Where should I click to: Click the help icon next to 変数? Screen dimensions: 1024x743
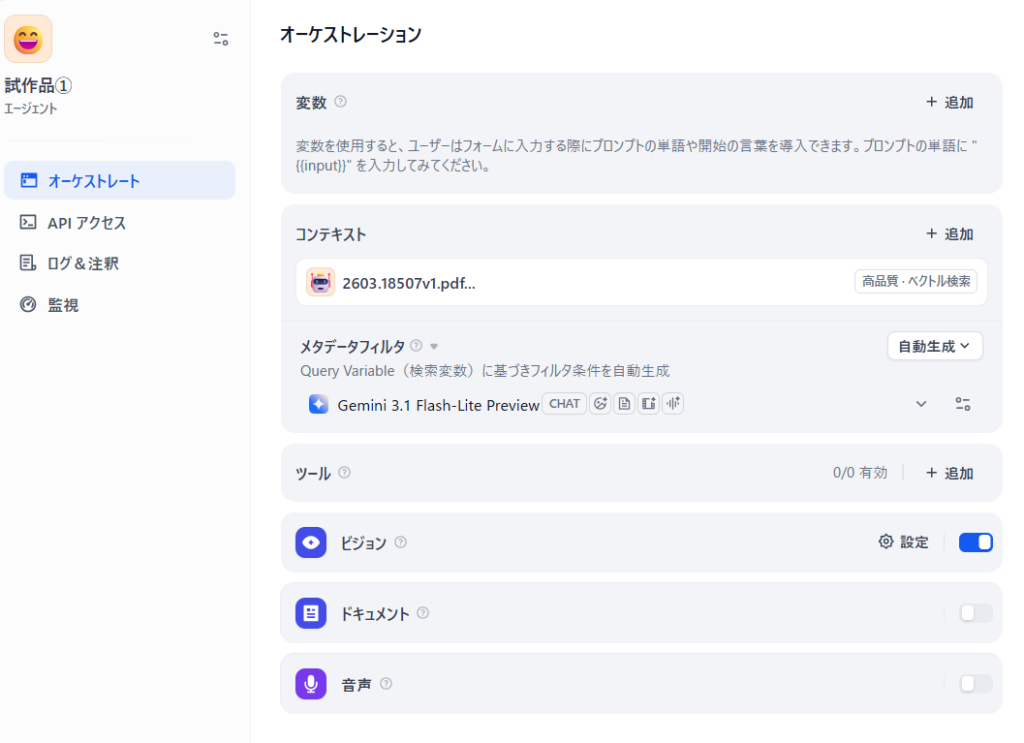pyautogui.click(x=340, y=102)
